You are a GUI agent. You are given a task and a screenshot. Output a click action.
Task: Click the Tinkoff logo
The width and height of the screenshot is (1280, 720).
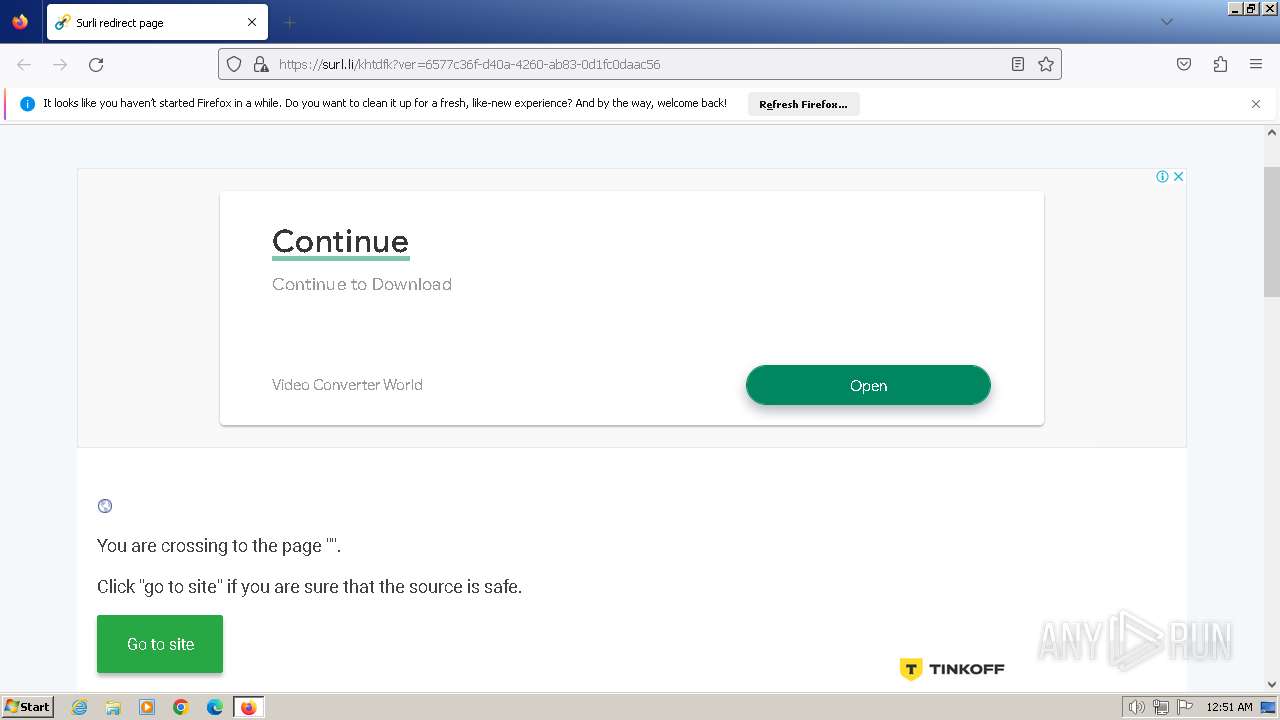point(952,669)
